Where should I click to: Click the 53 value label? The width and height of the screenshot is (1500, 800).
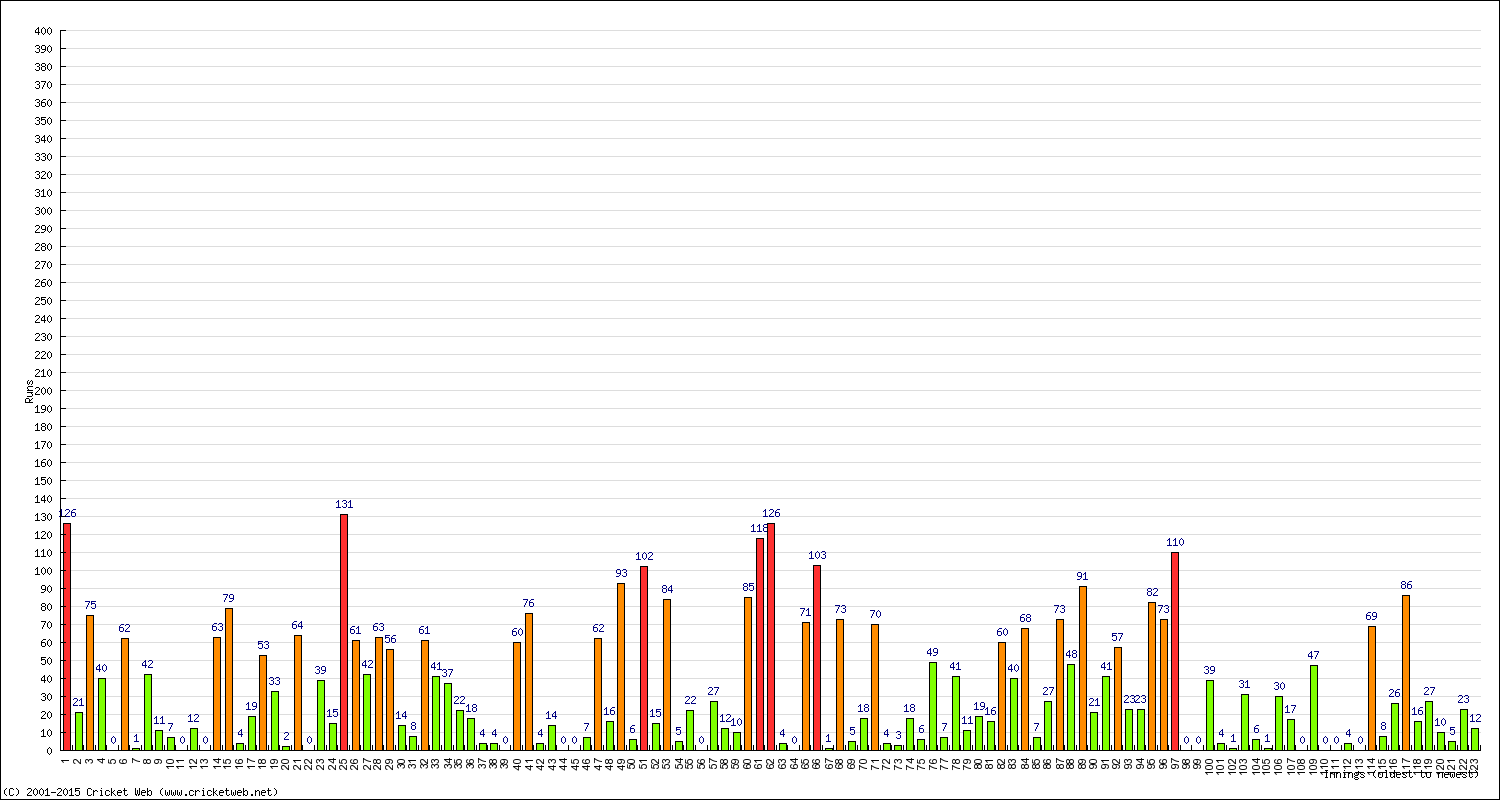coord(263,646)
